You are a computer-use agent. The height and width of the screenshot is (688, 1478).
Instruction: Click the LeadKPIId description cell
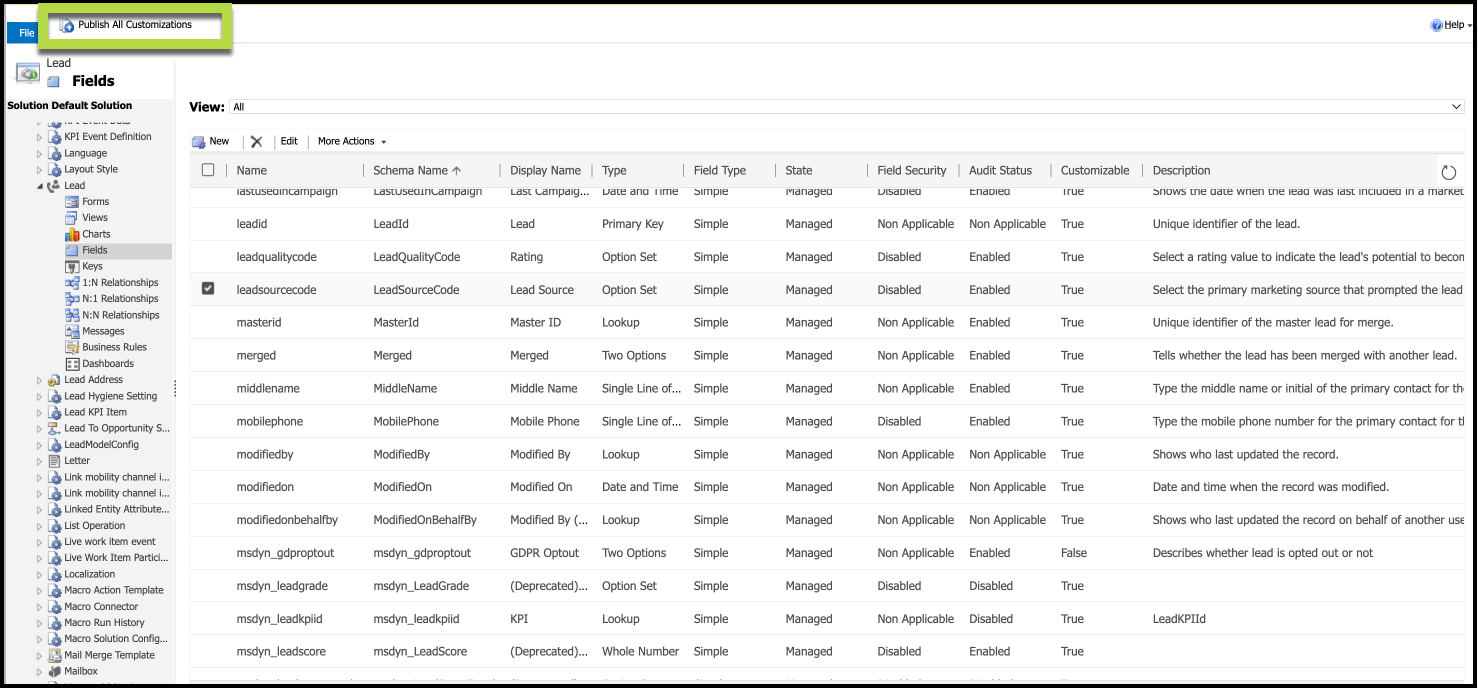point(1180,619)
